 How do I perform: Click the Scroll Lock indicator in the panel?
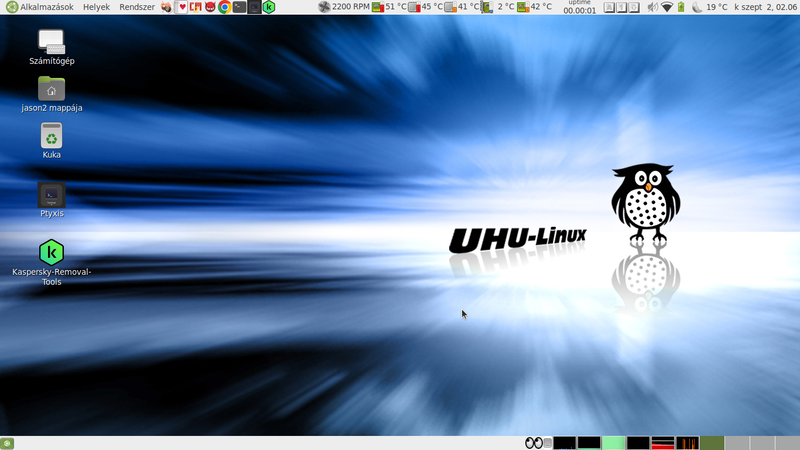coord(634,7)
